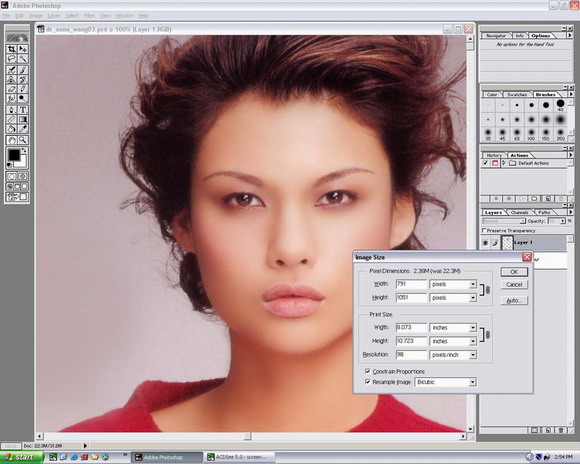Viewport: 580px width, 464px height.
Task: Open the Filter menu
Action: [x=89, y=16]
